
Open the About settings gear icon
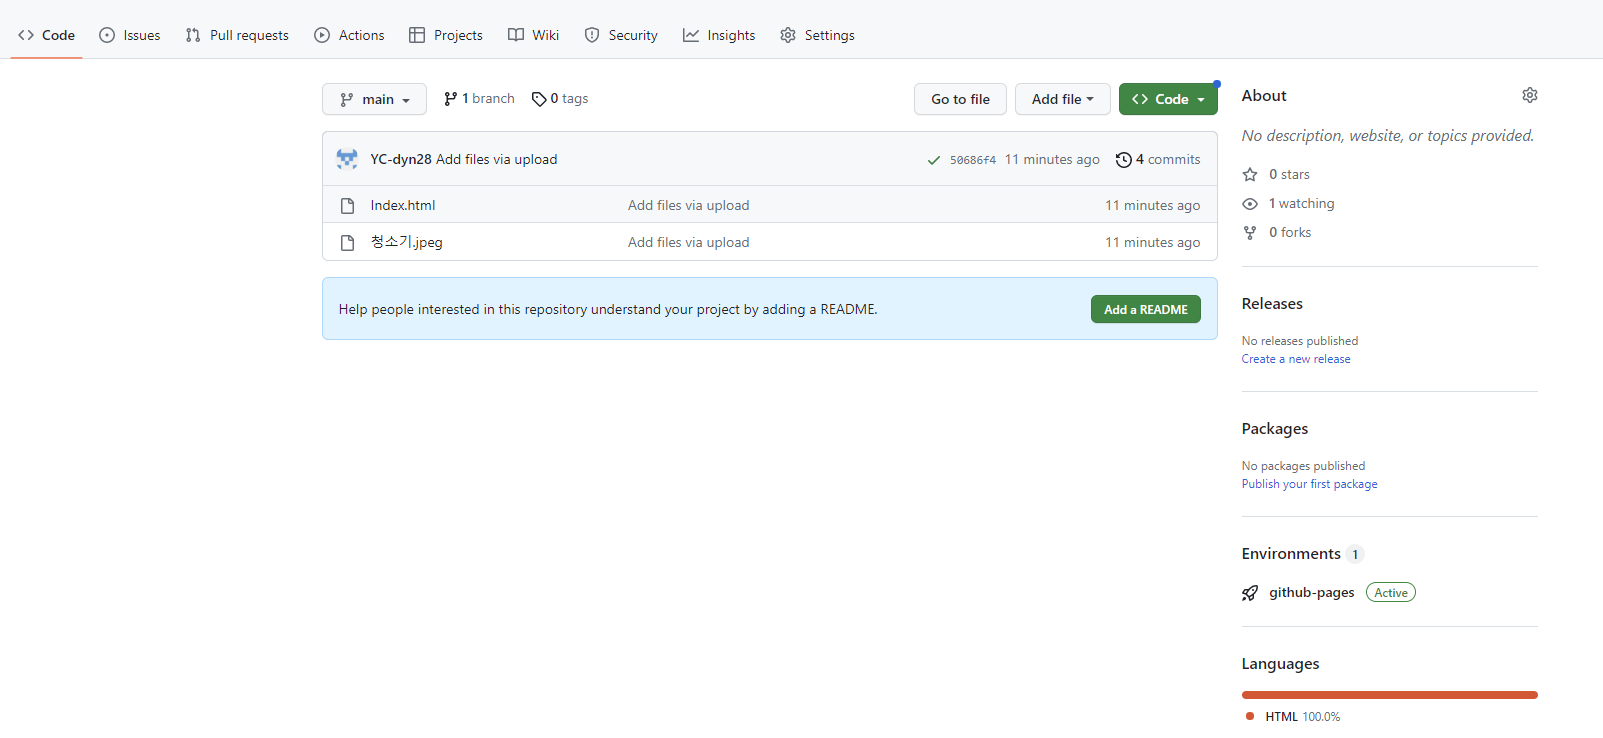click(1530, 95)
